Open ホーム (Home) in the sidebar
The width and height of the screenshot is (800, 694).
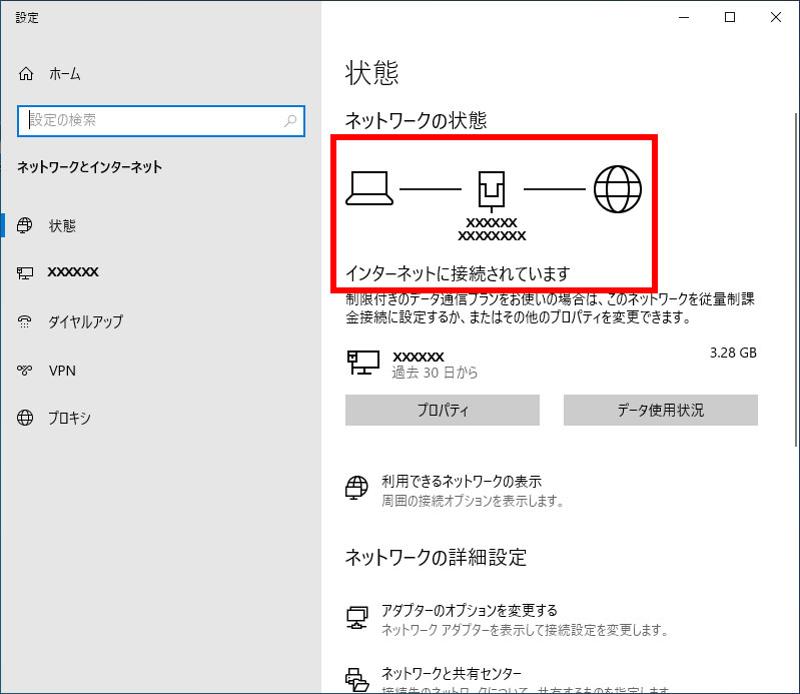[x=65, y=74]
